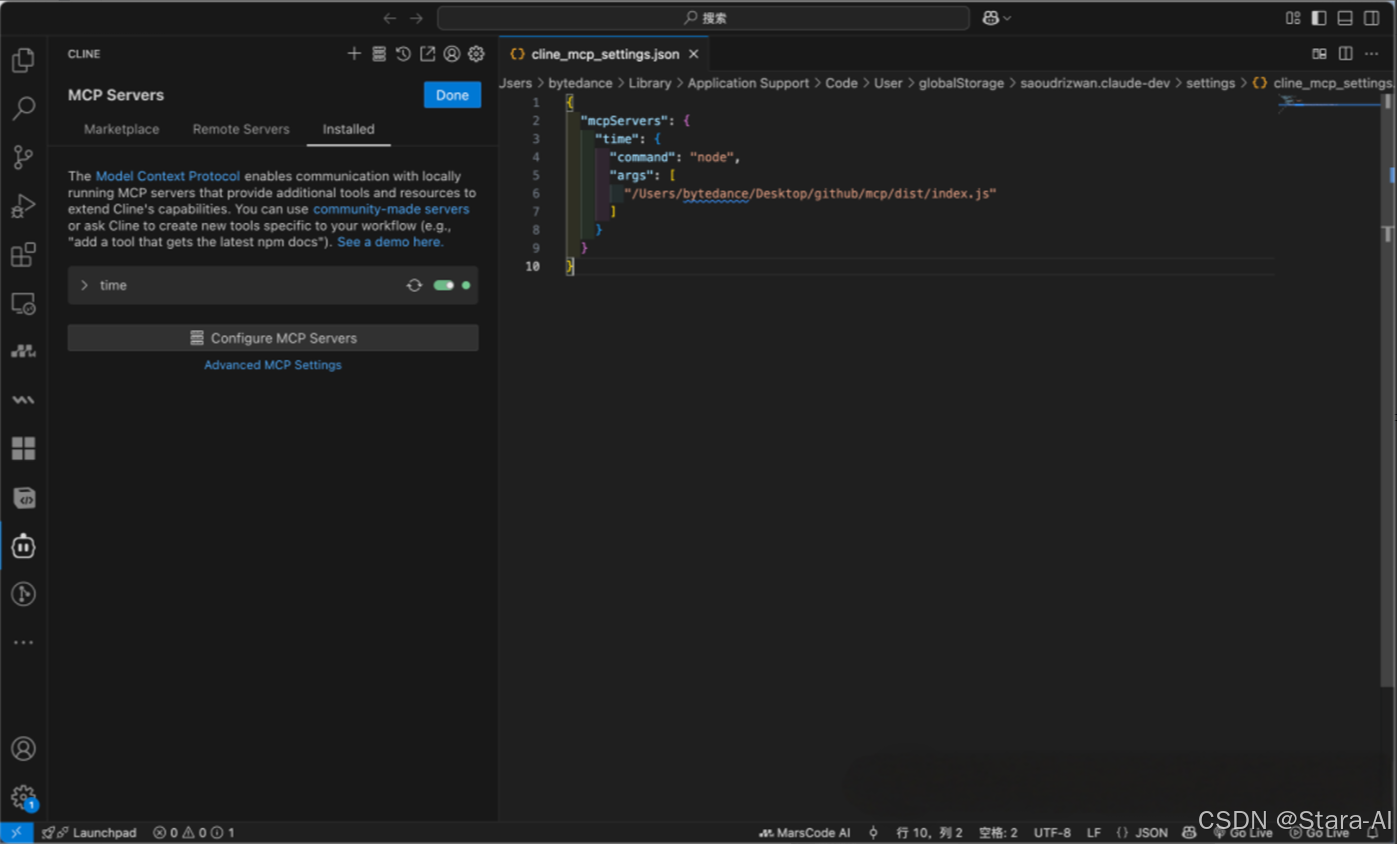
Task: Open the indentation selector 空格: 2
Action: 998,832
